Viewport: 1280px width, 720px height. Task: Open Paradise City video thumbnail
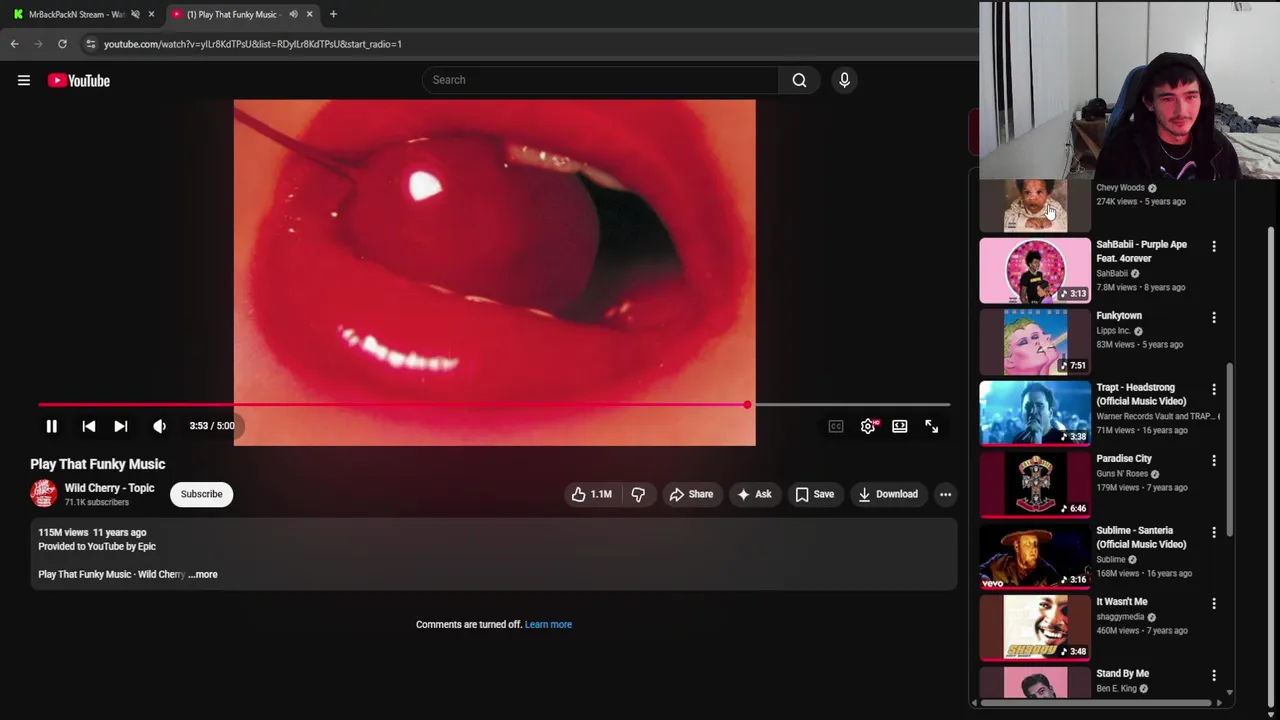click(1035, 485)
